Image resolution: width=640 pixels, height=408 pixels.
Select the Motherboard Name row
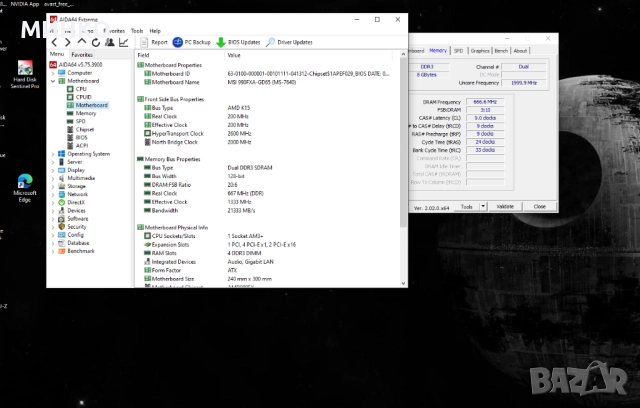click(267, 82)
